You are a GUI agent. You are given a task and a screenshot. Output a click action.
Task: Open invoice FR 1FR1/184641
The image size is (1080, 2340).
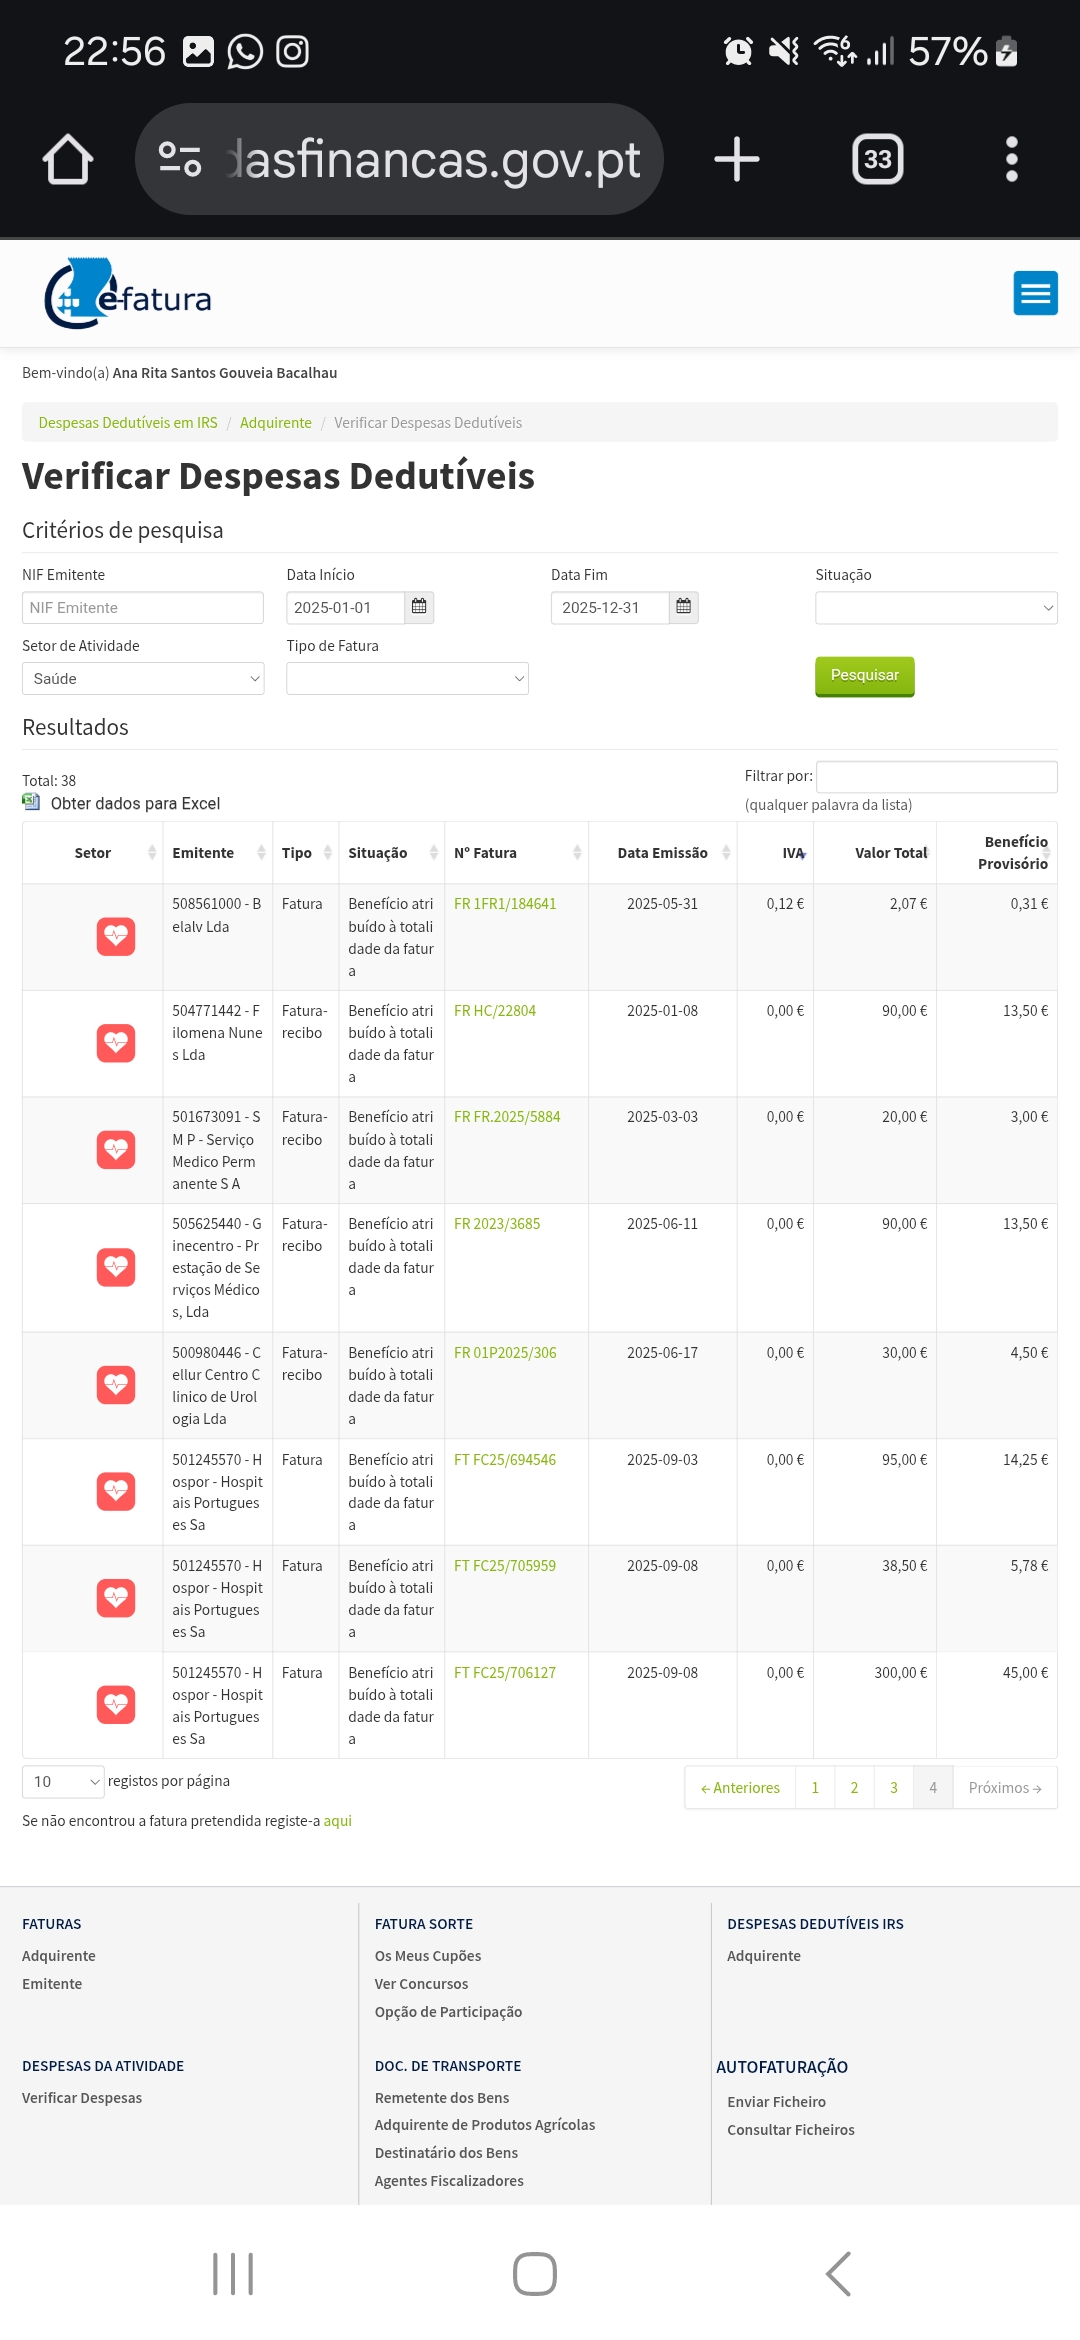tap(505, 904)
